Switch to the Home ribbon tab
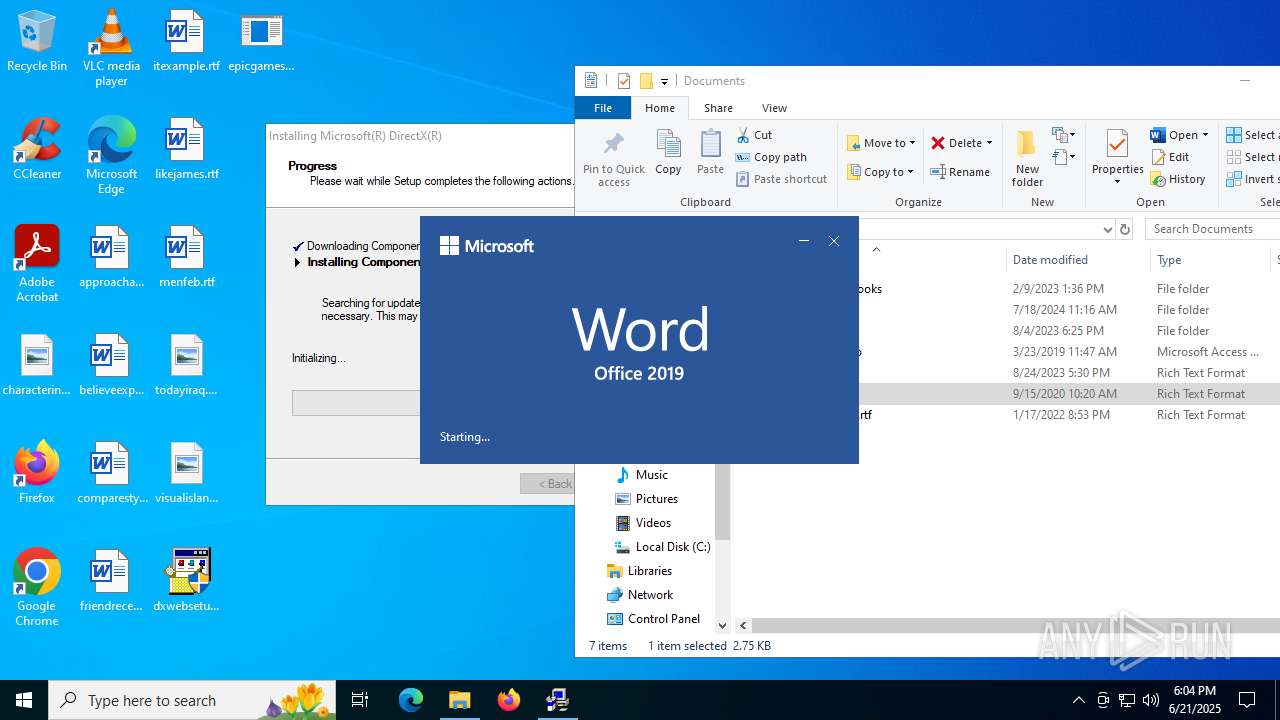The height and width of the screenshot is (720, 1280). coord(660,108)
